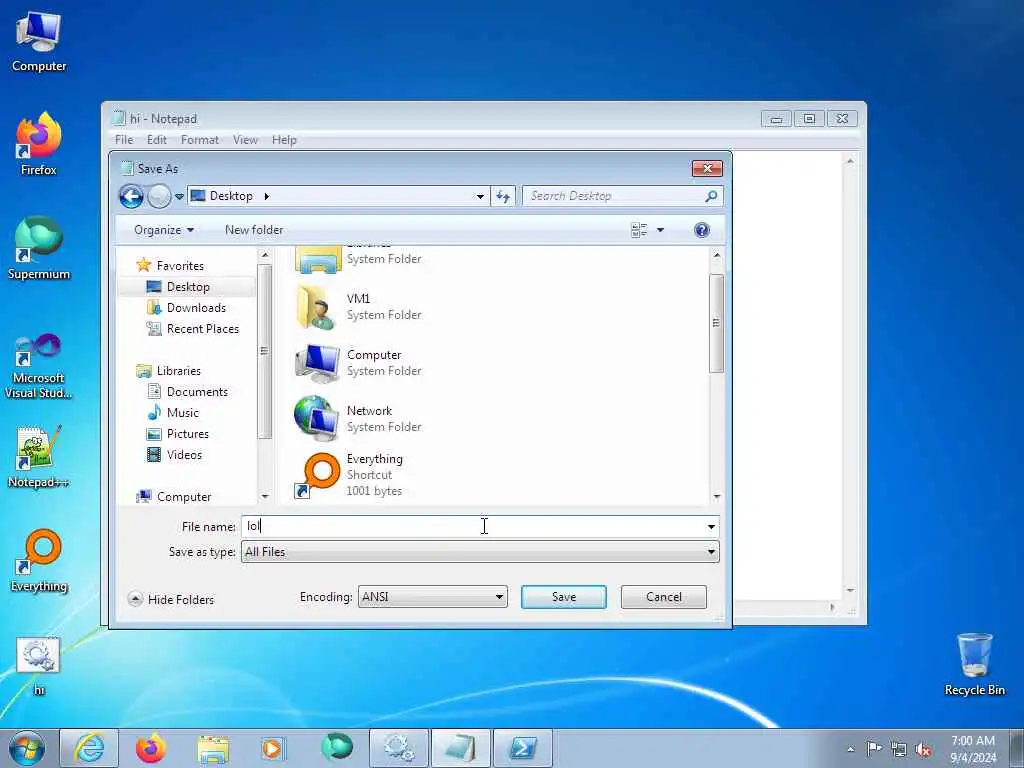Select Videos library
This screenshot has width=1024, height=768.
click(174, 454)
